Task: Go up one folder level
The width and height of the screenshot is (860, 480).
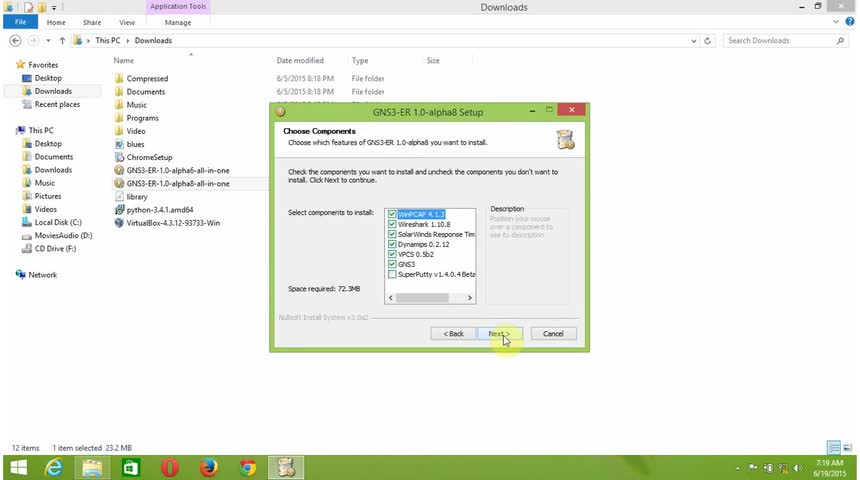Action: coord(62,41)
